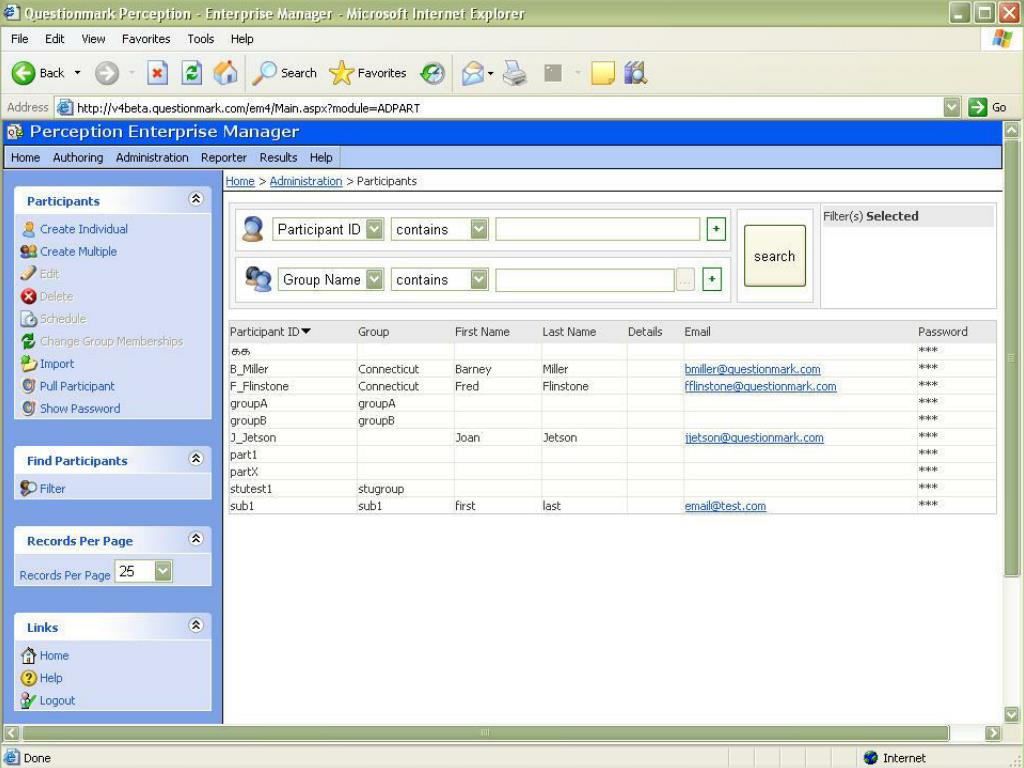1024x768 pixels.
Task: Click the search button
Action: (x=775, y=256)
